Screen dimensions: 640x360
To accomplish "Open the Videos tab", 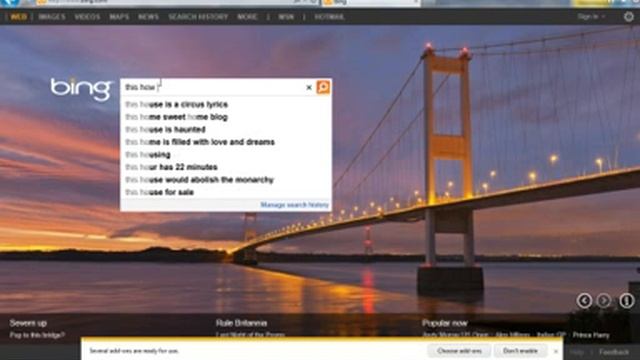I will click(87, 17).
